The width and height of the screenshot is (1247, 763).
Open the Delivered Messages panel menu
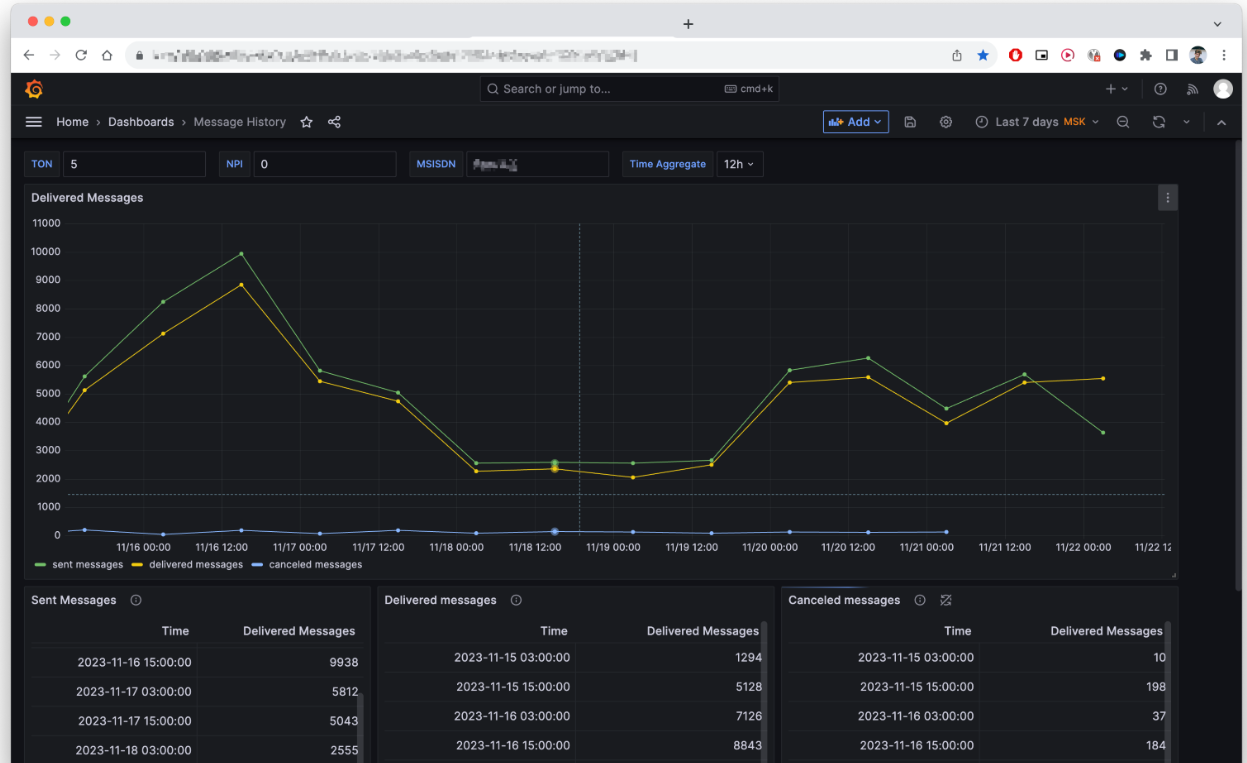1168,198
